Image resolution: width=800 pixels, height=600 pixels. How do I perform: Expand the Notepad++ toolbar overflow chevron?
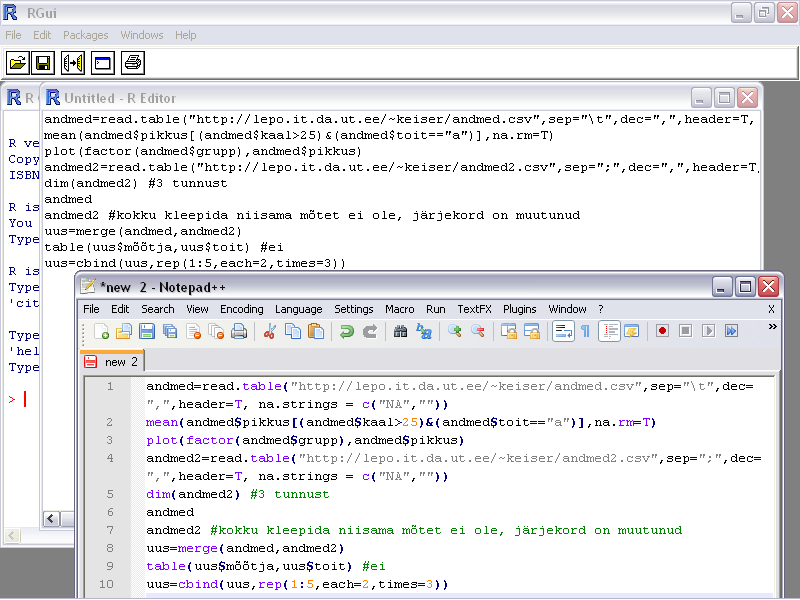(771, 327)
